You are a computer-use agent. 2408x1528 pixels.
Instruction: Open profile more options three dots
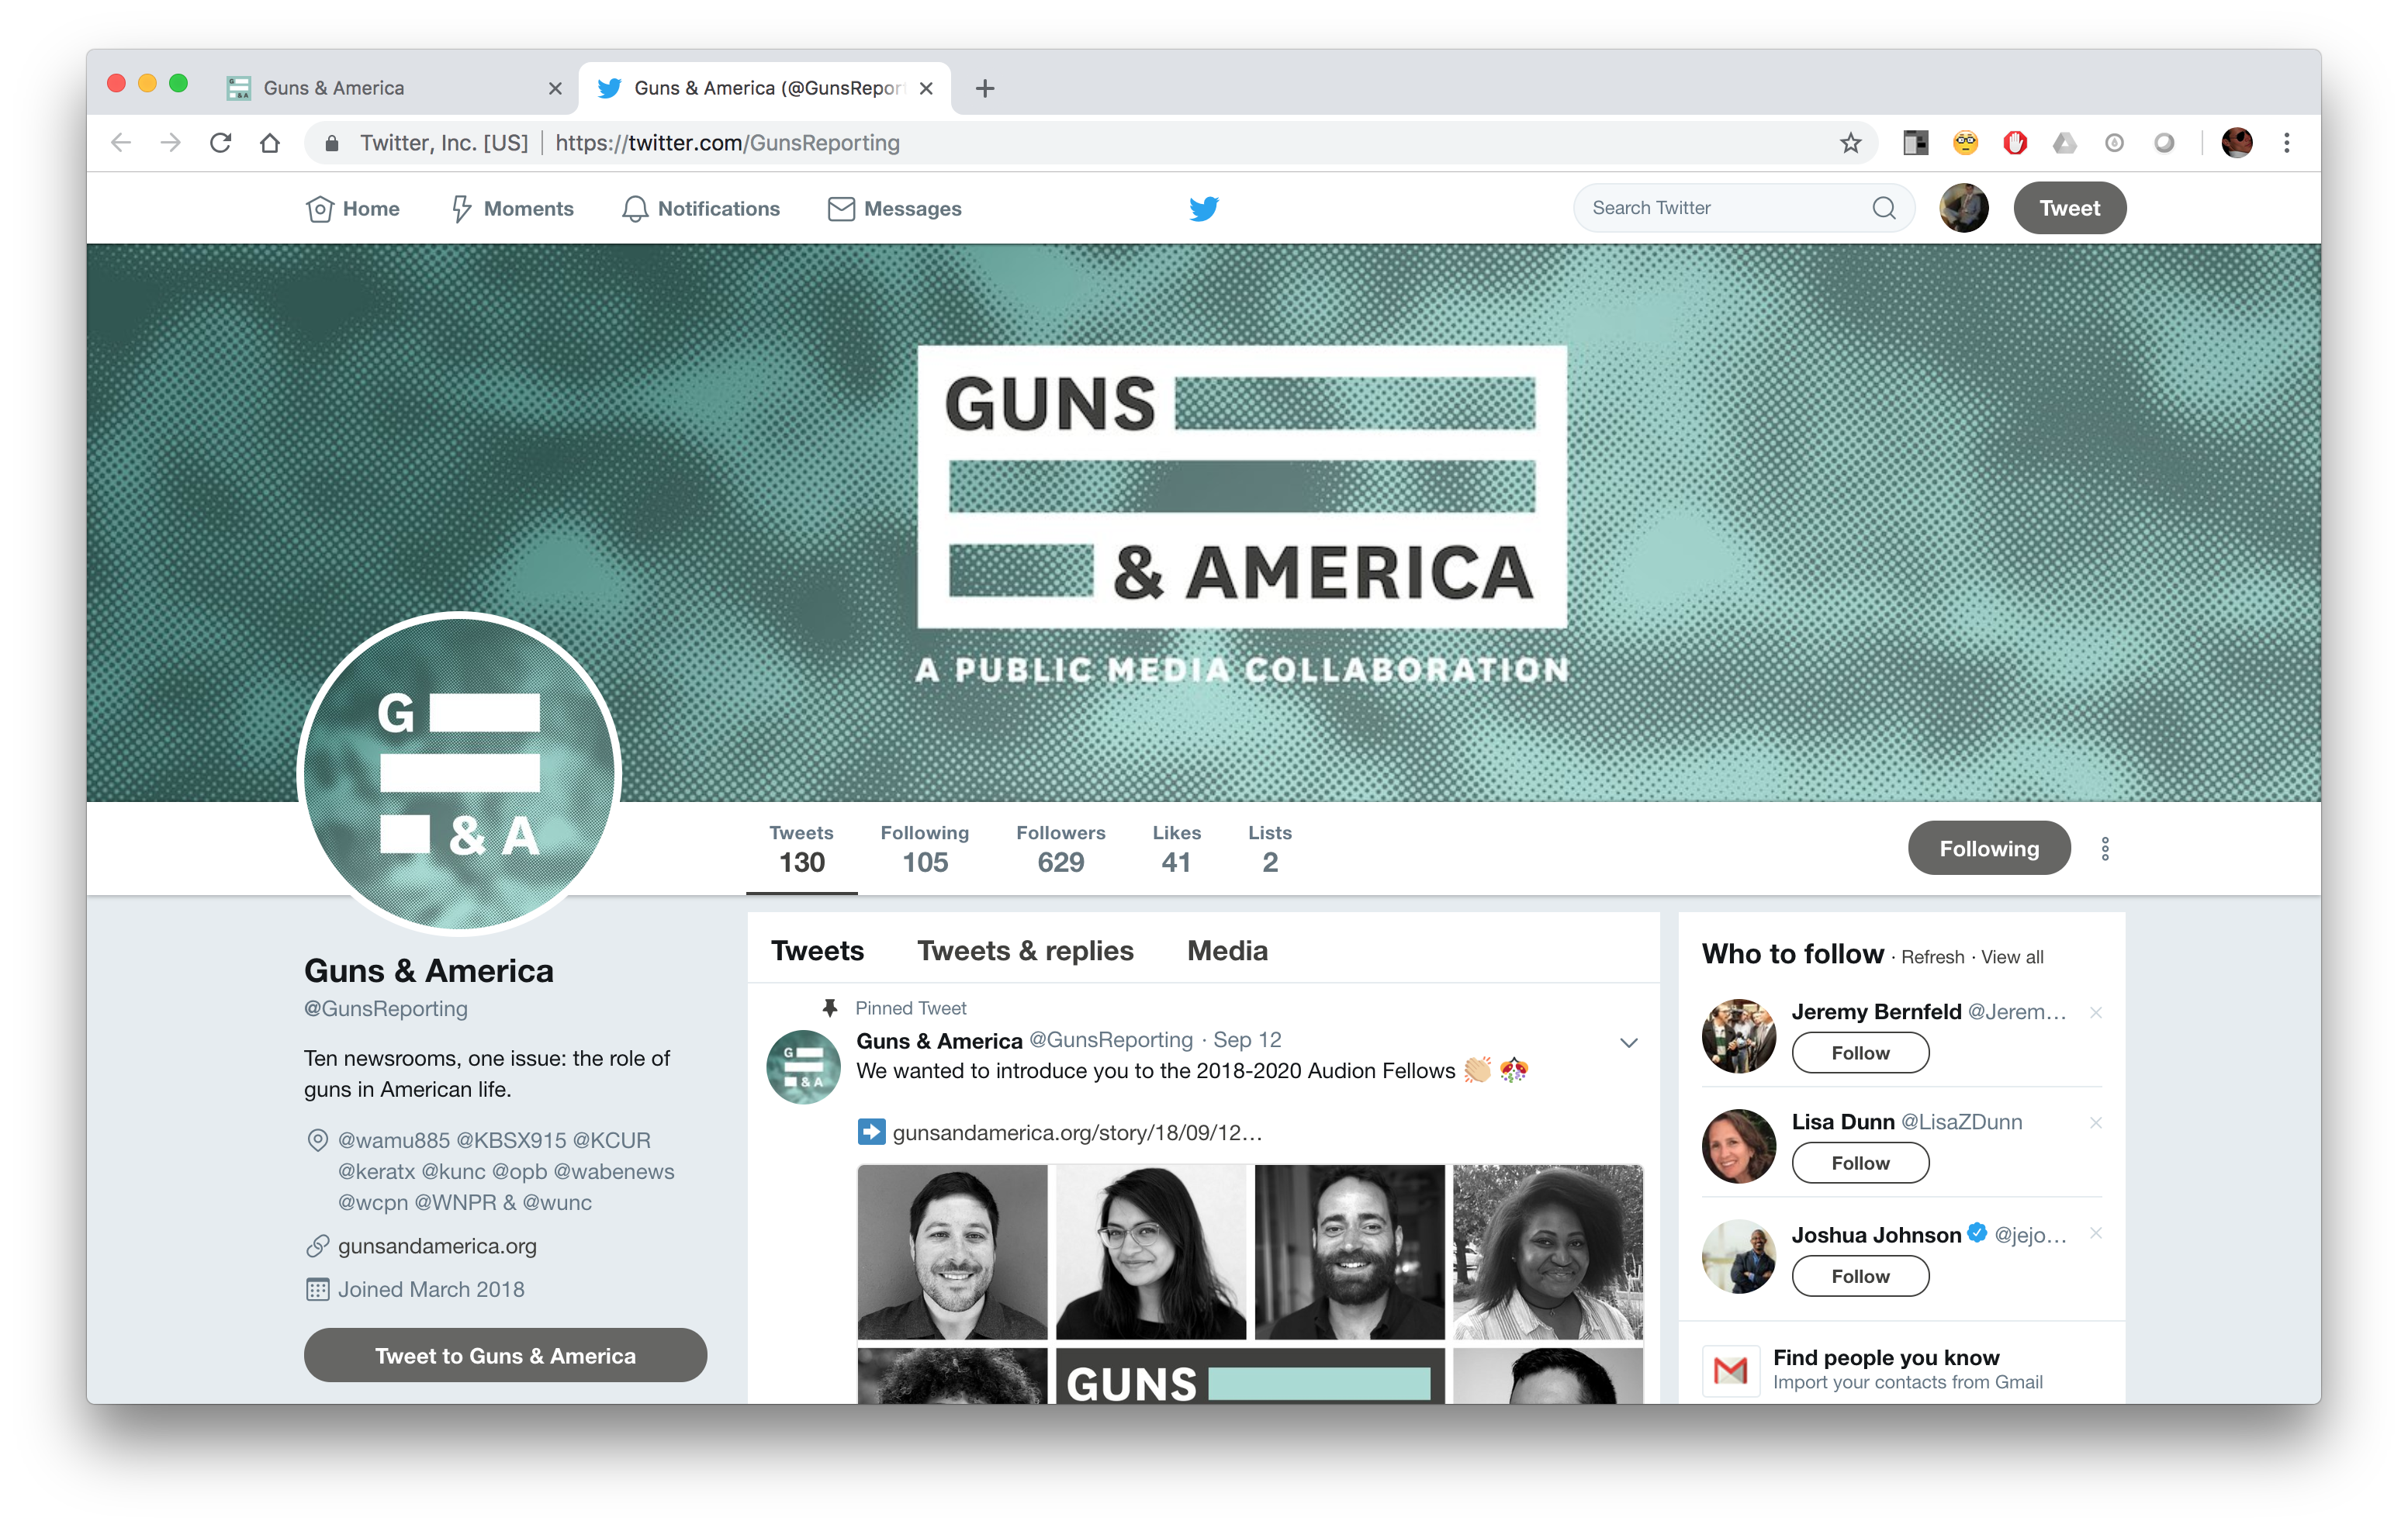pyautogui.click(x=2104, y=849)
